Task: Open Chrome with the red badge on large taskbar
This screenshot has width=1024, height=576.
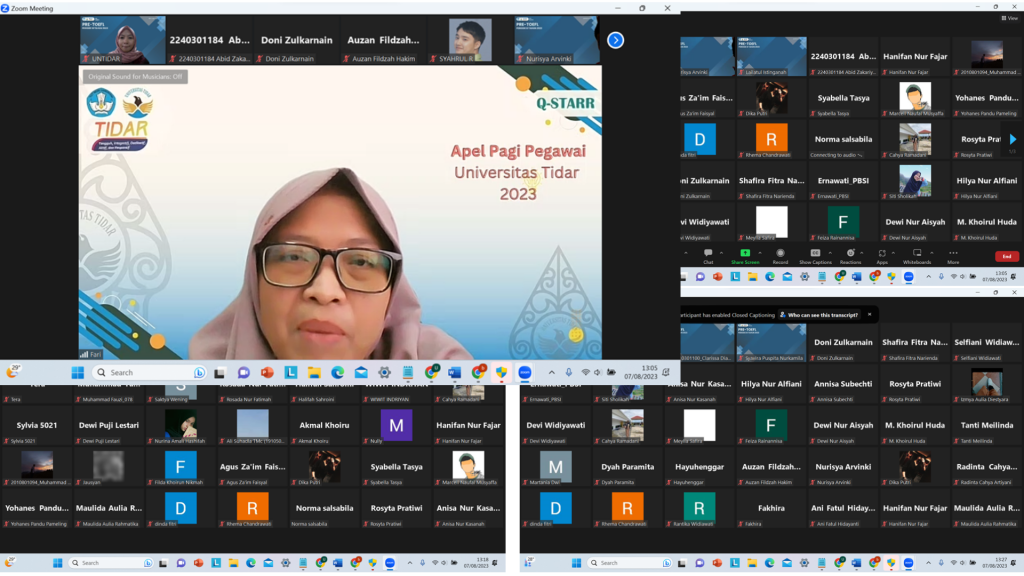Action: [x=479, y=372]
